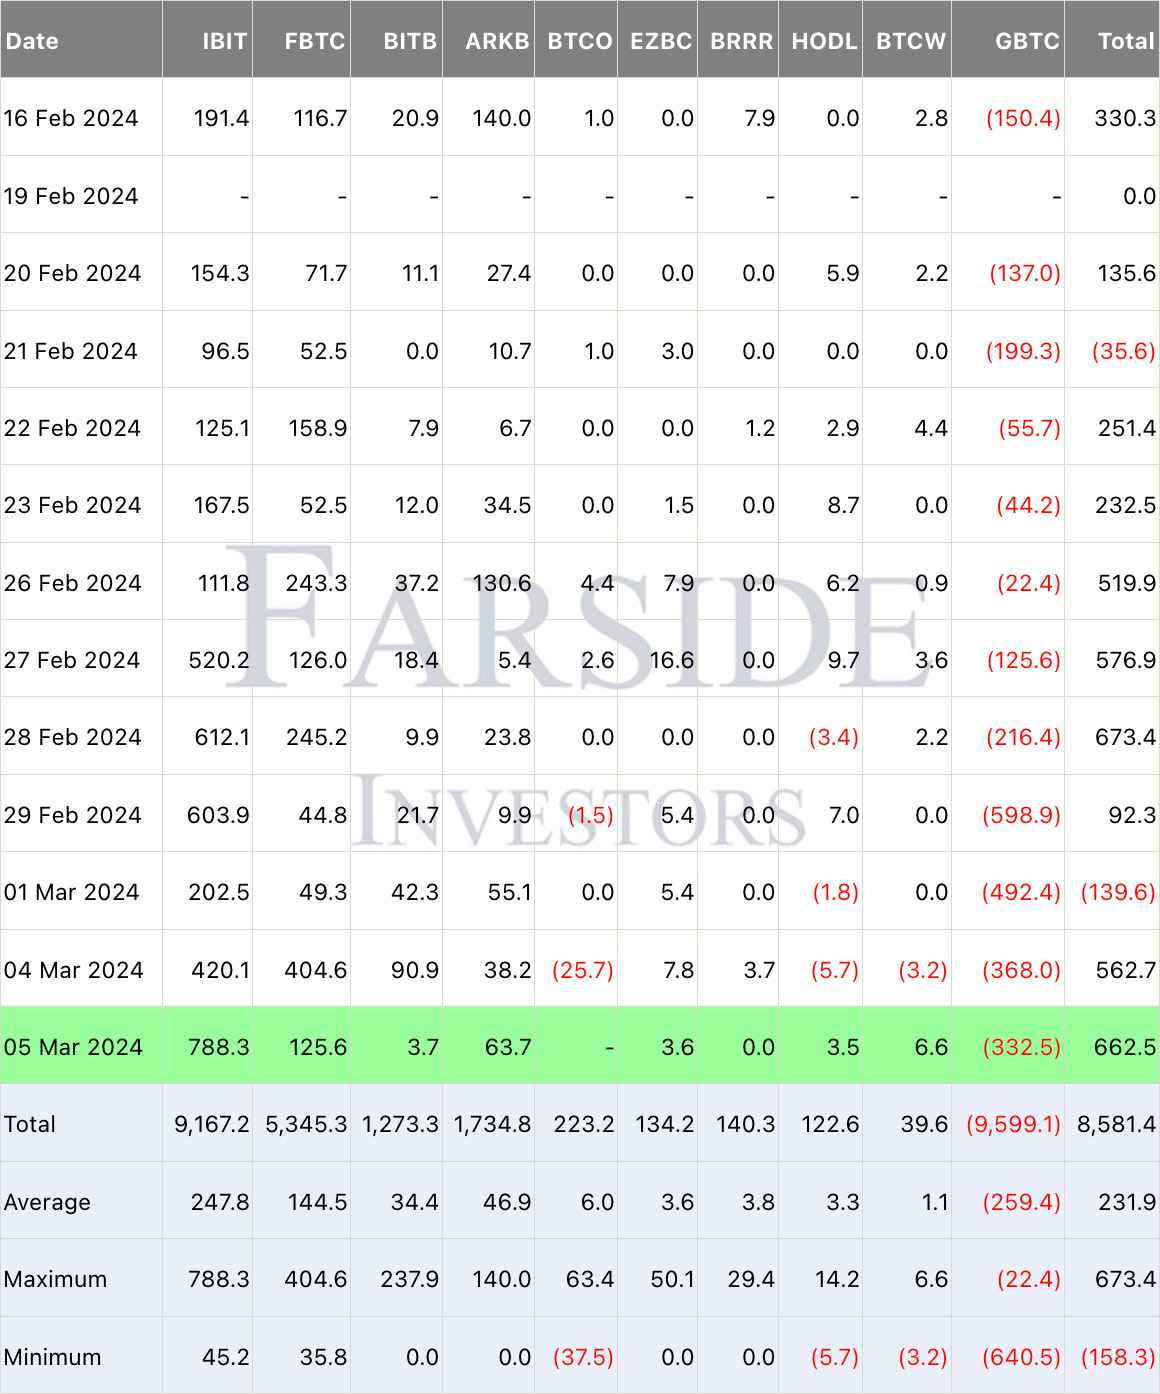Select EZBC value 16.6 on 27 Feb

pyautogui.click(x=671, y=660)
